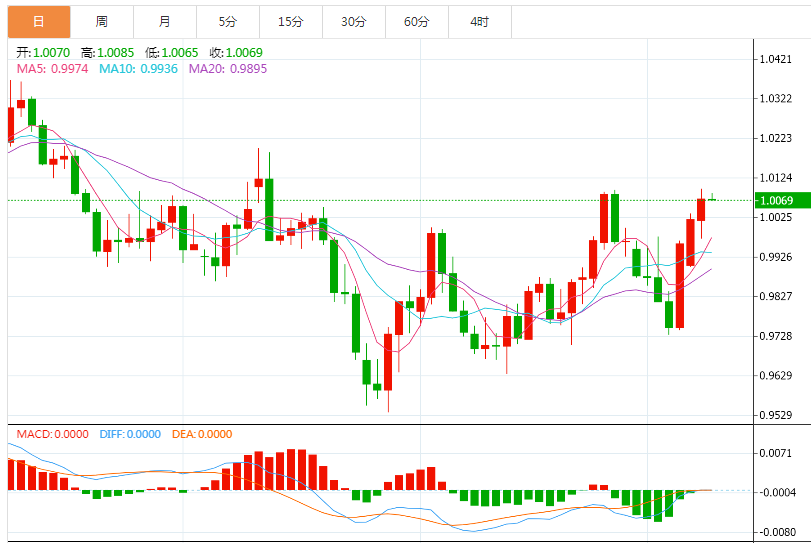
Task: Click the 1.0124 price axis label
Action: point(775,178)
